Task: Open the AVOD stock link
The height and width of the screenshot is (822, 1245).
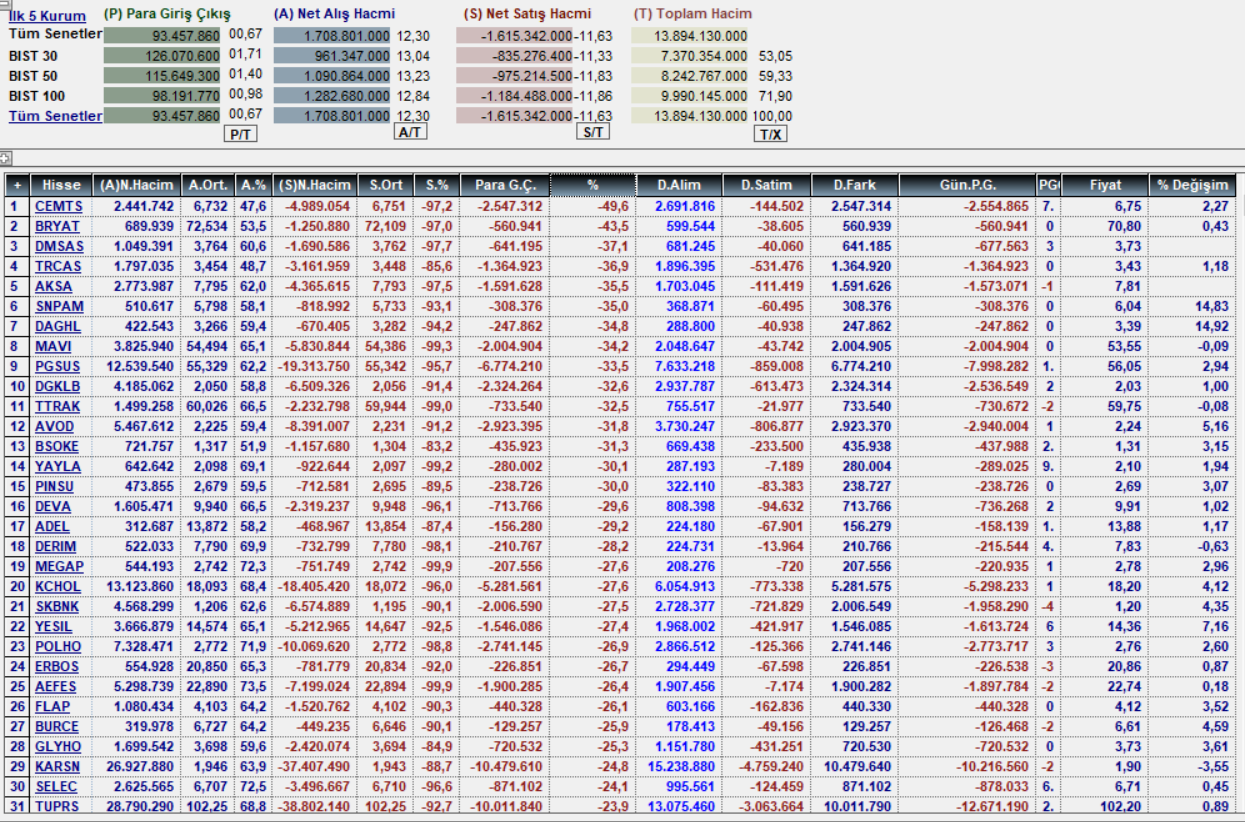Action: tap(54, 426)
